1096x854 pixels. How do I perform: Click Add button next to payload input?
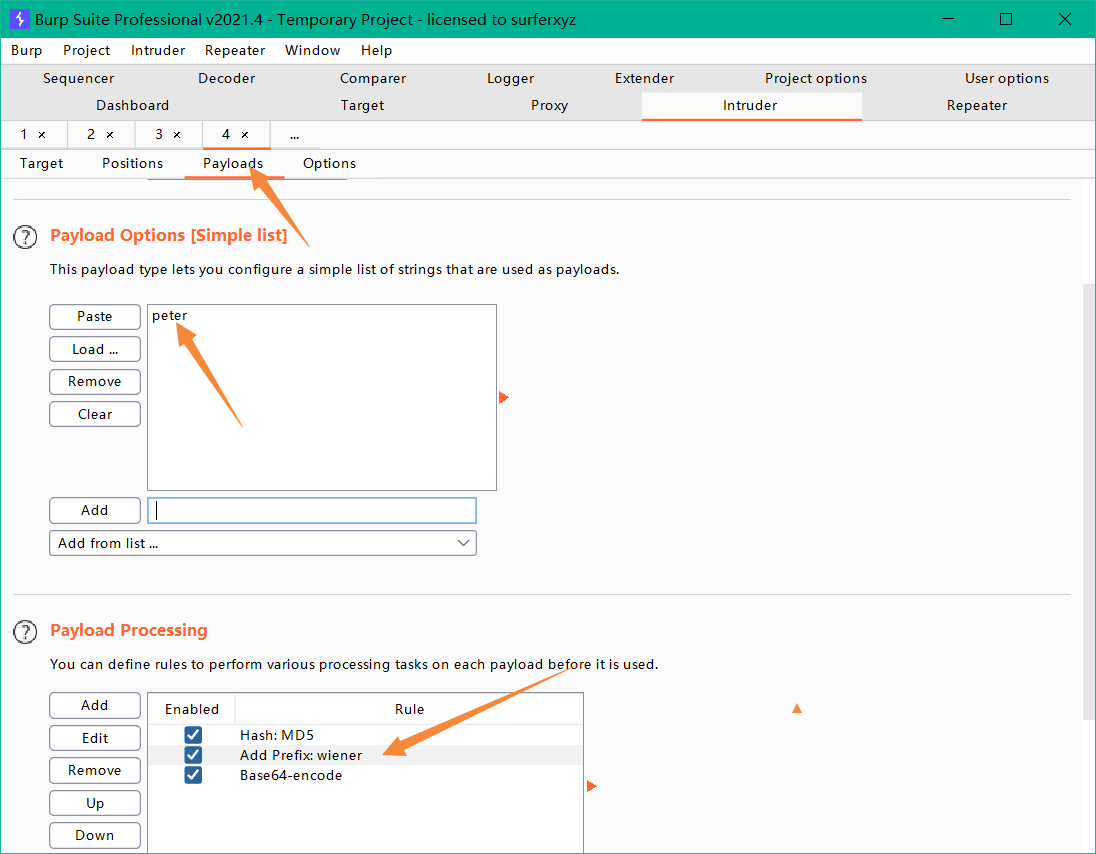[95, 510]
